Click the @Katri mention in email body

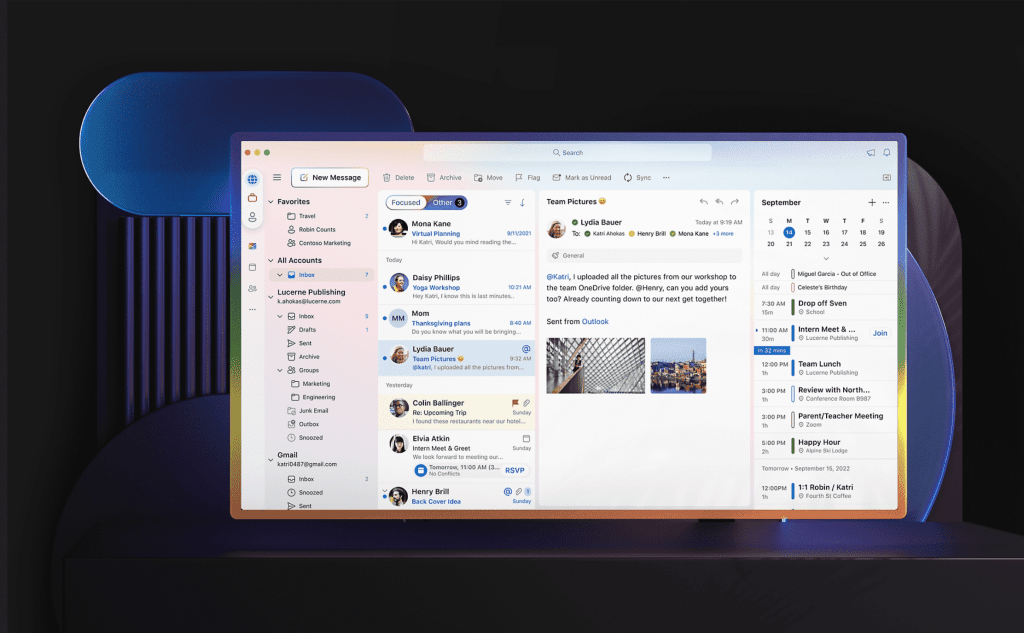(x=558, y=277)
